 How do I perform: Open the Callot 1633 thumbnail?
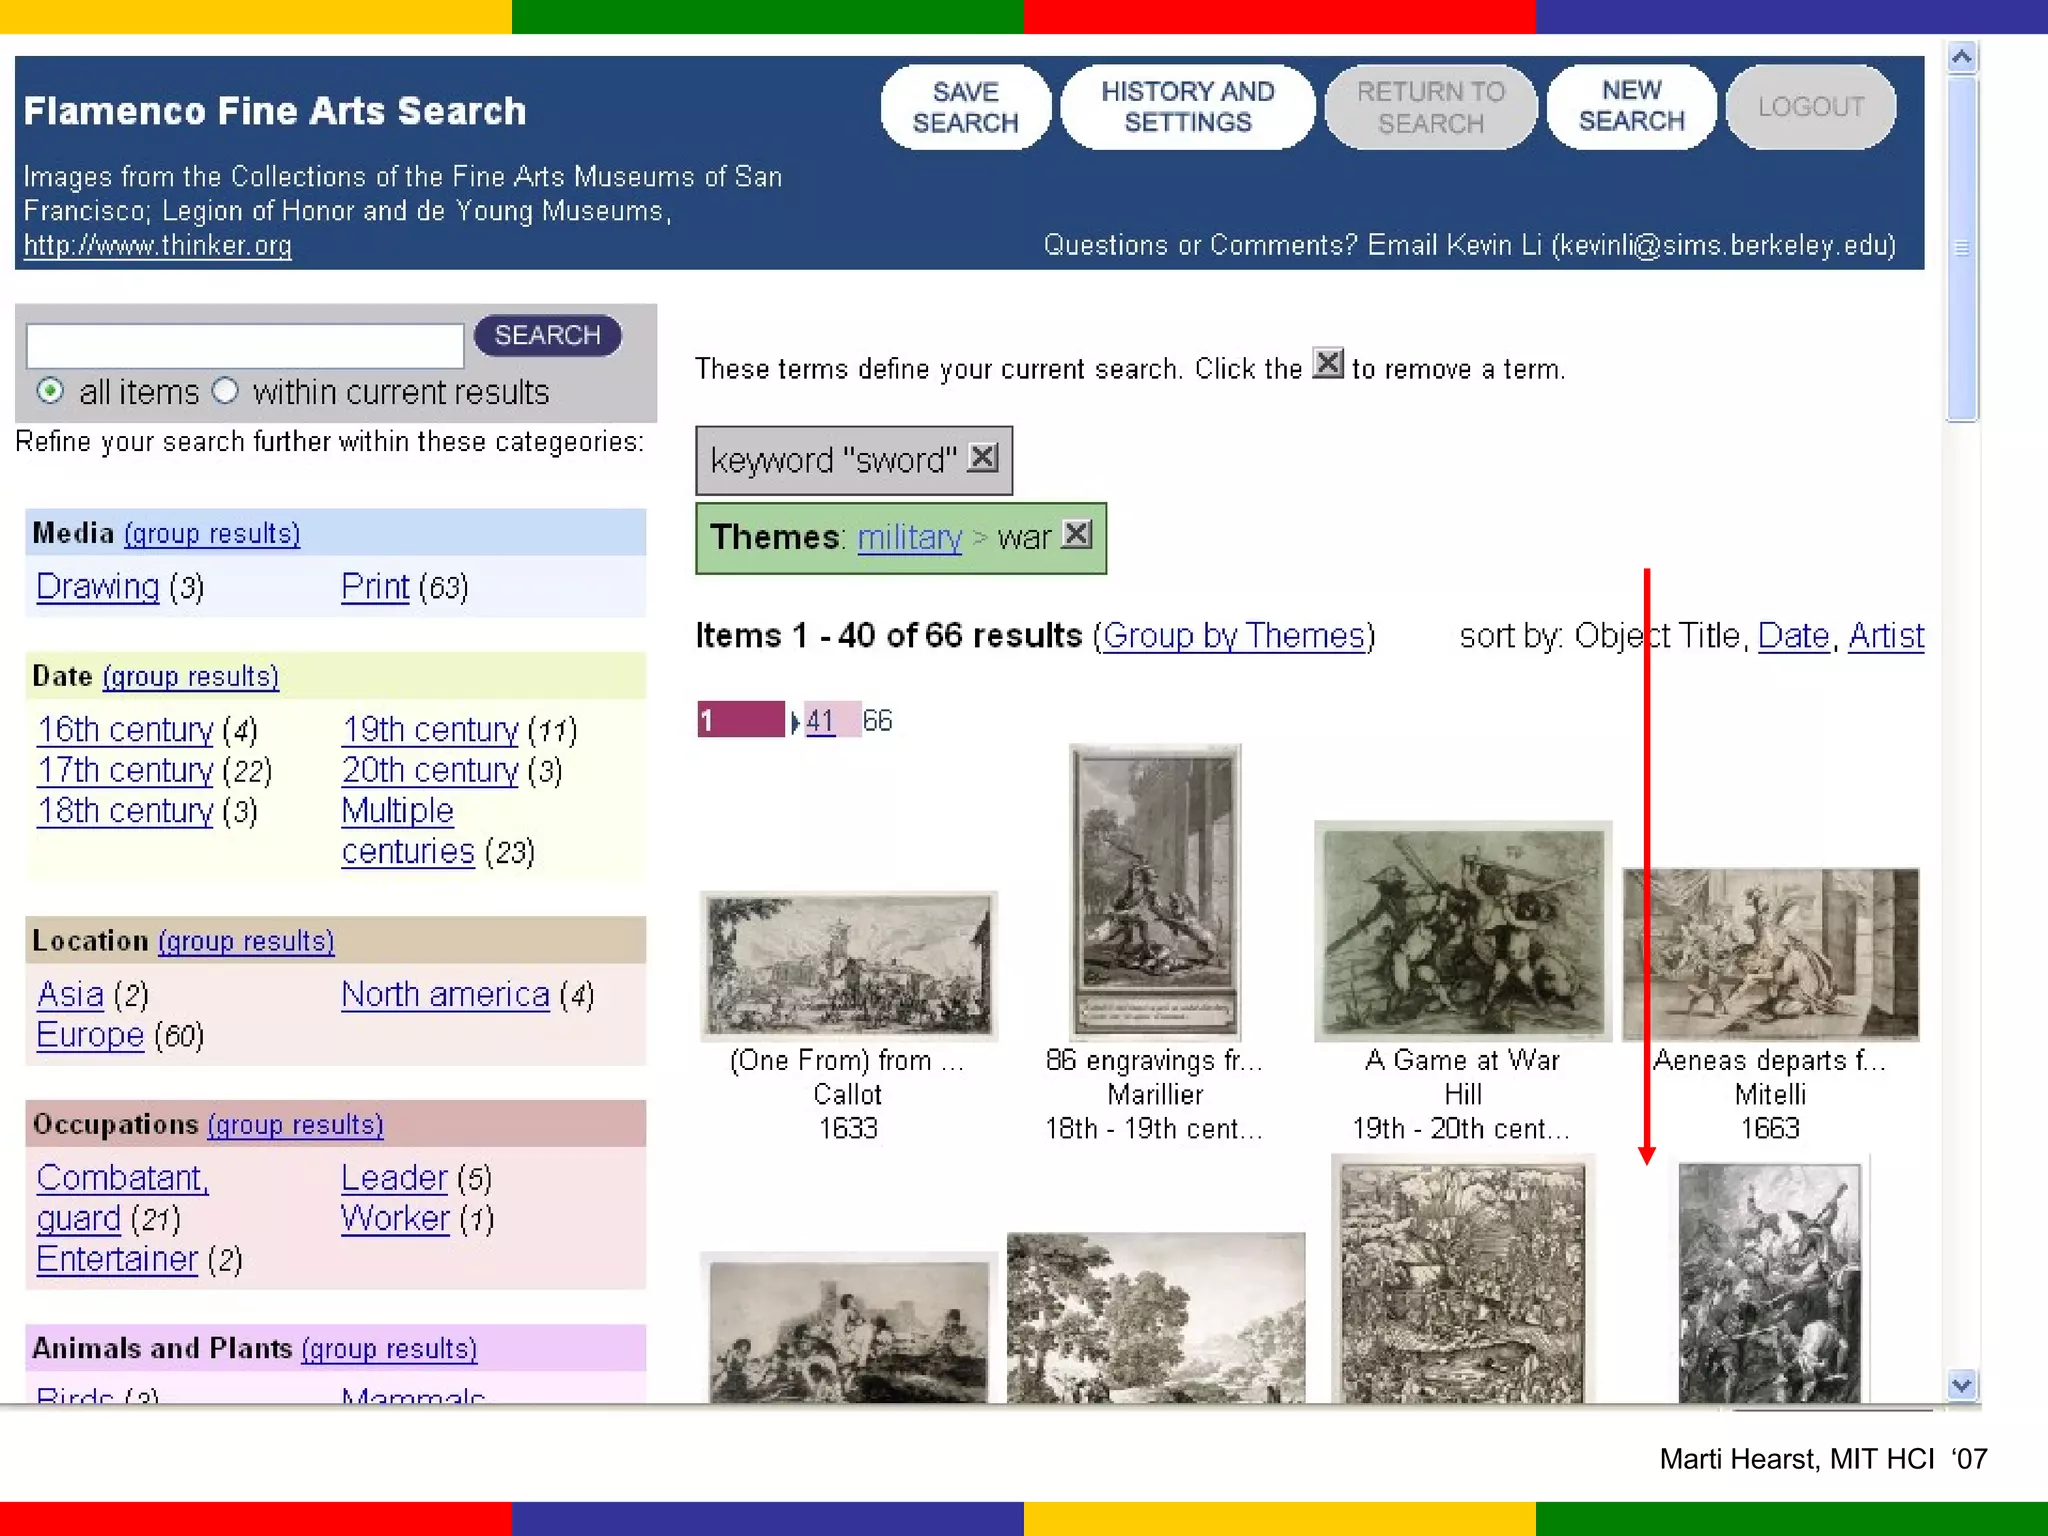[848, 965]
